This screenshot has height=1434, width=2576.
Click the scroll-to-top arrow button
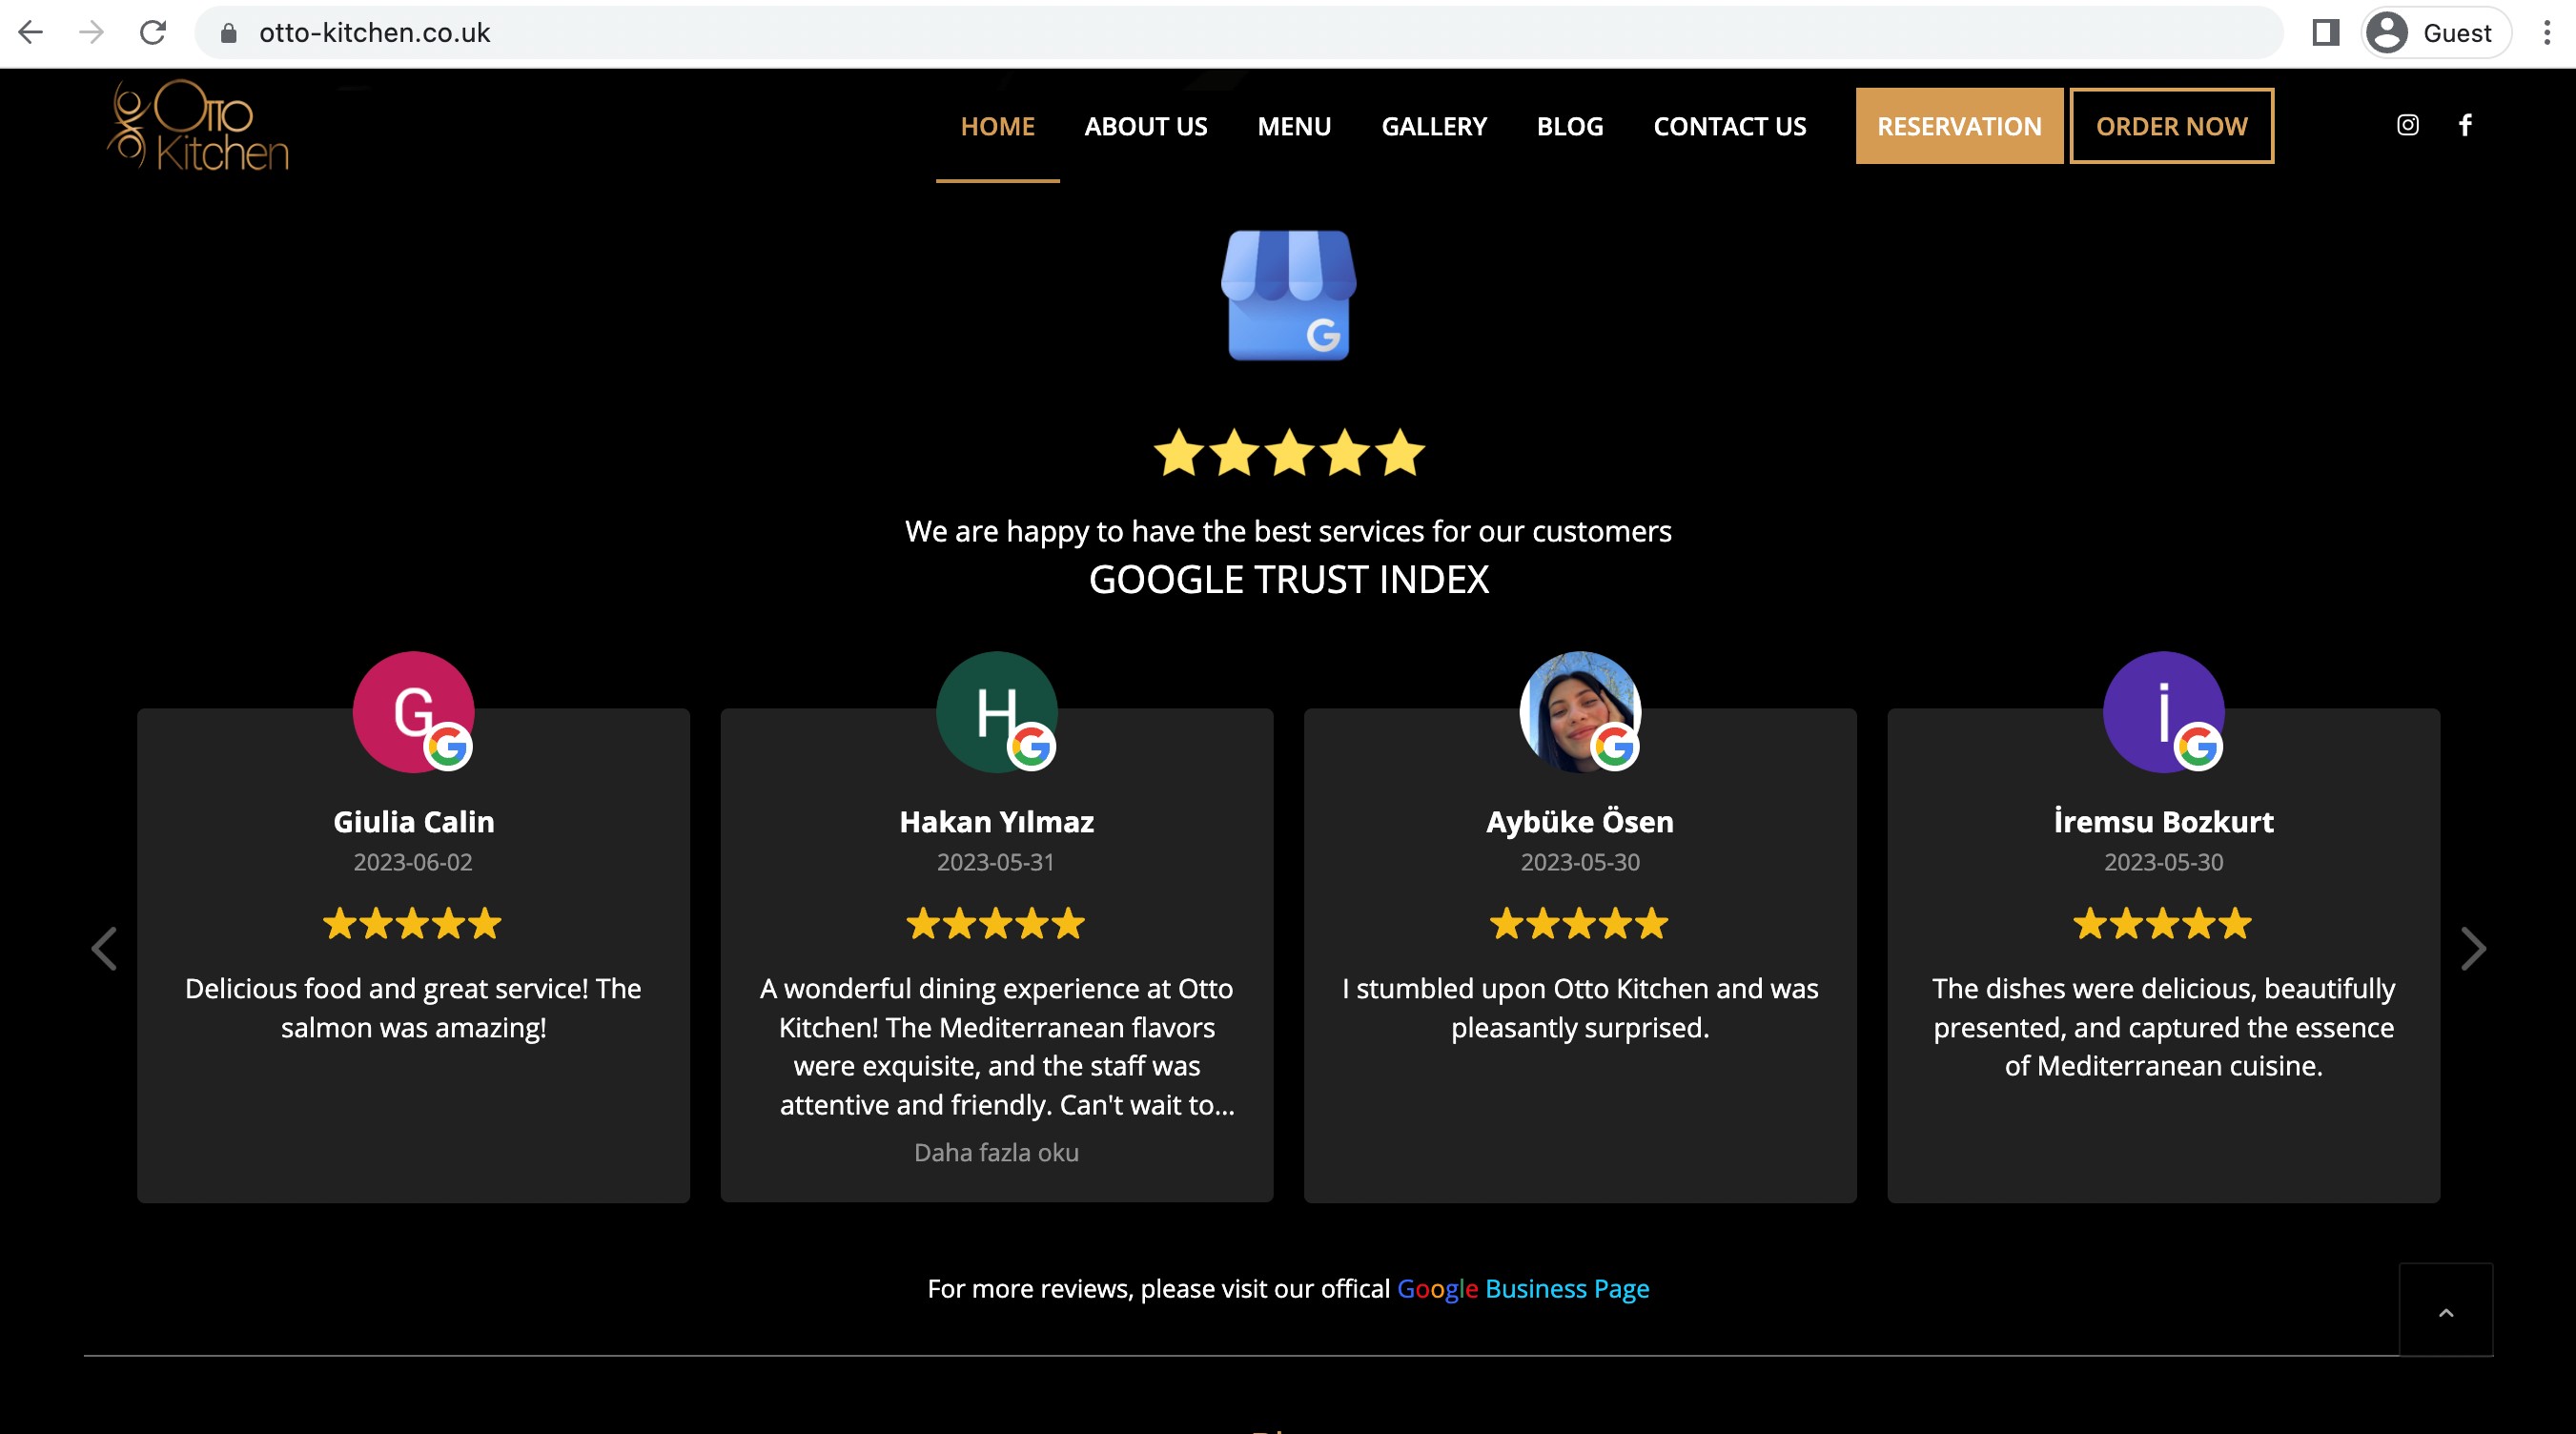pos(2446,1310)
